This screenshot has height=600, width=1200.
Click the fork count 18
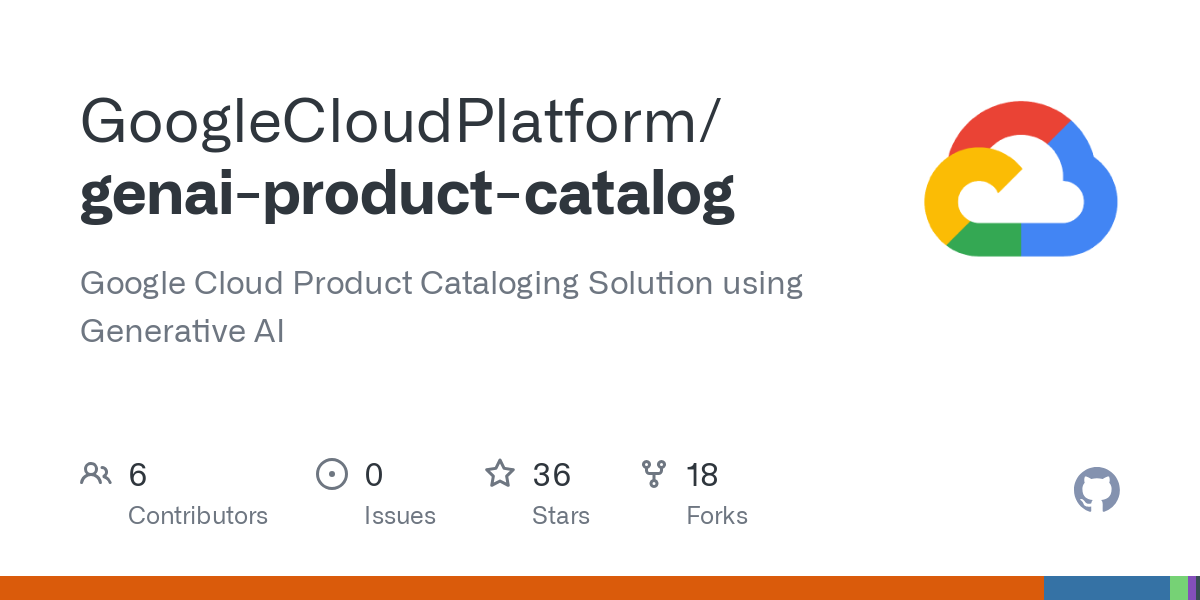(x=702, y=475)
